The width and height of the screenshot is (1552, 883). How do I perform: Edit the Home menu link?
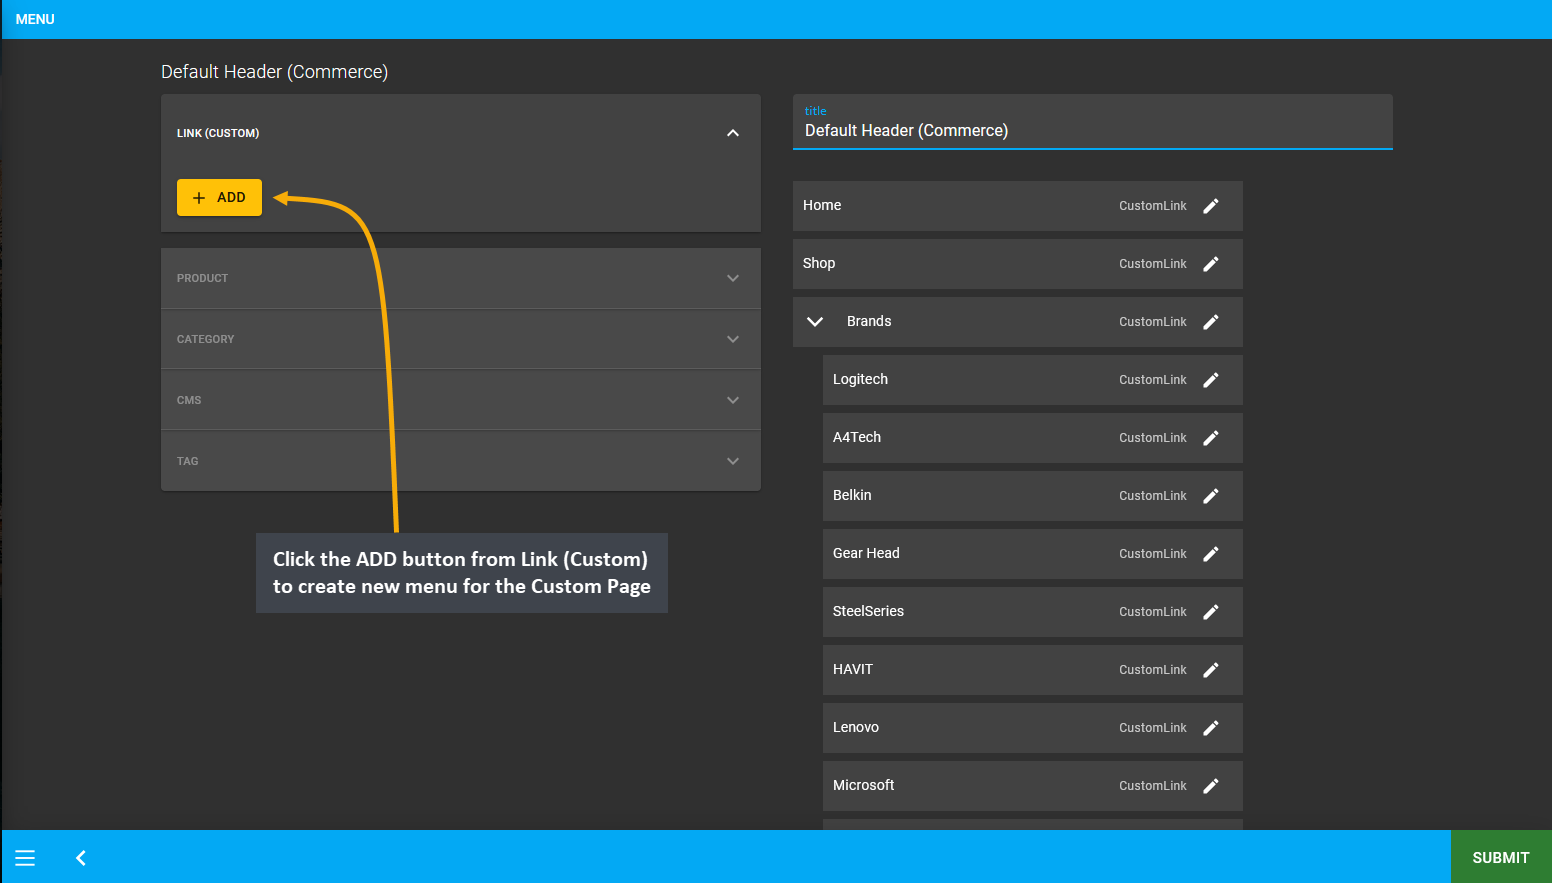coord(1211,206)
